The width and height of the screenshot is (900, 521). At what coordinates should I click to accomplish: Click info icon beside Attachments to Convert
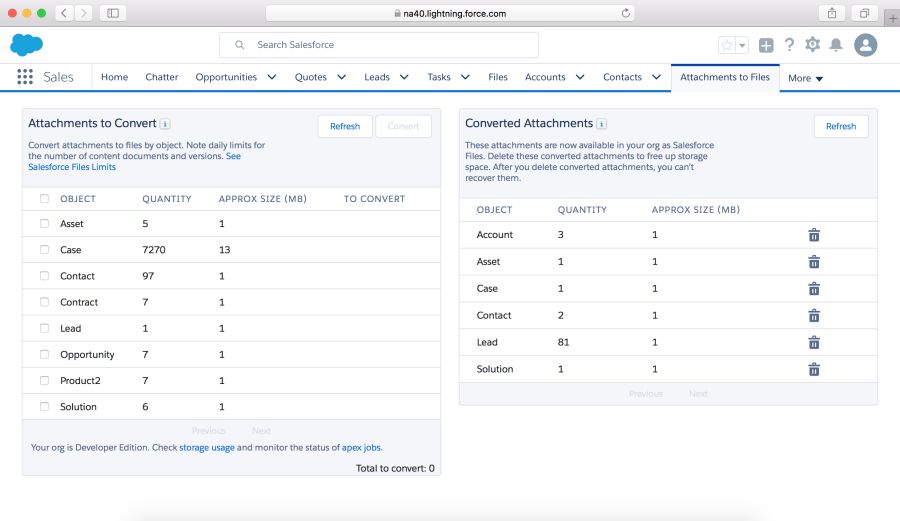click(165, 124)
